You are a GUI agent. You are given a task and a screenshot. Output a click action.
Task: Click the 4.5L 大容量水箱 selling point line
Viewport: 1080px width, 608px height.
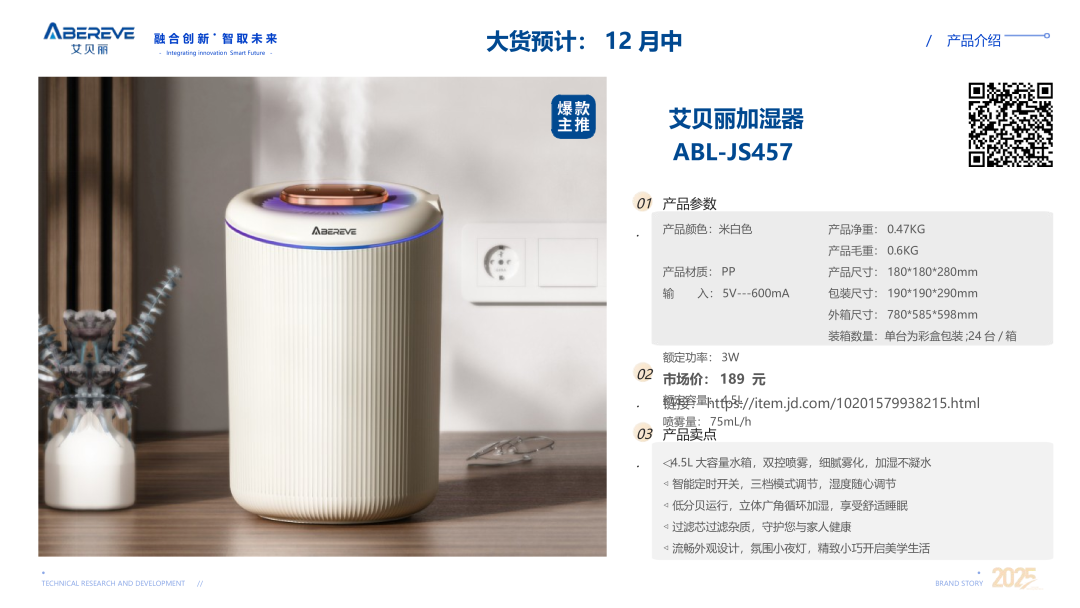click(797, 463)
